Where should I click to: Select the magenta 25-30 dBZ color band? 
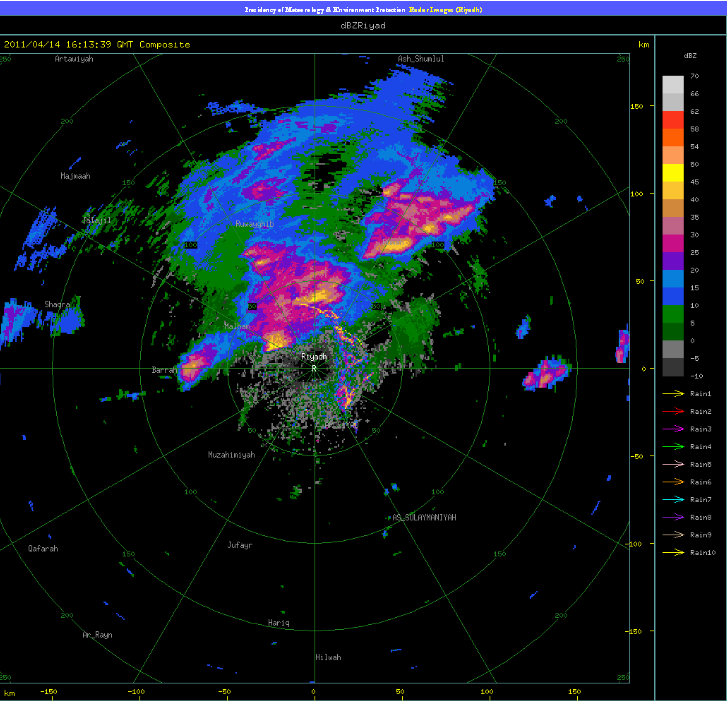(x=673, y=243)
